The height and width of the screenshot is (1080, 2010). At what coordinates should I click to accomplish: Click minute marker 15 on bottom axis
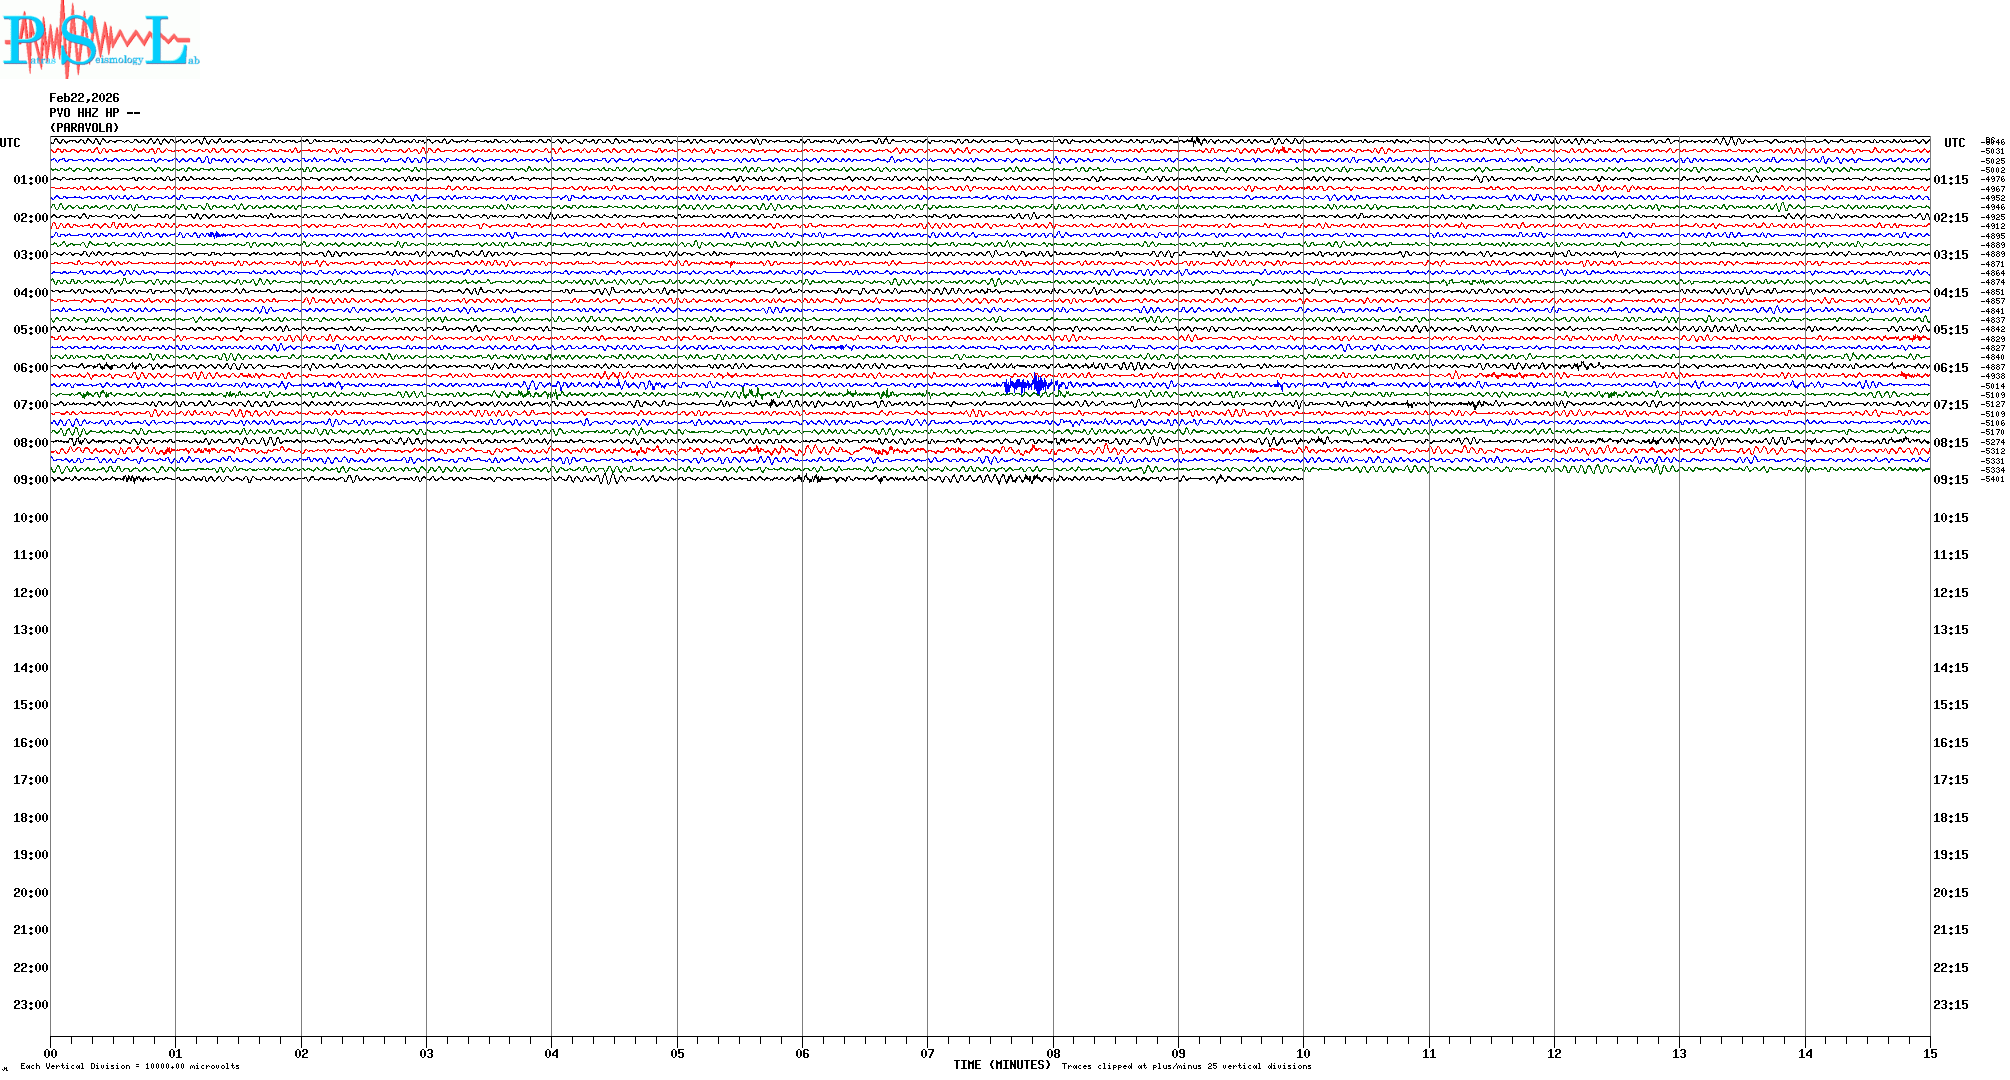click(1930, 1053)
